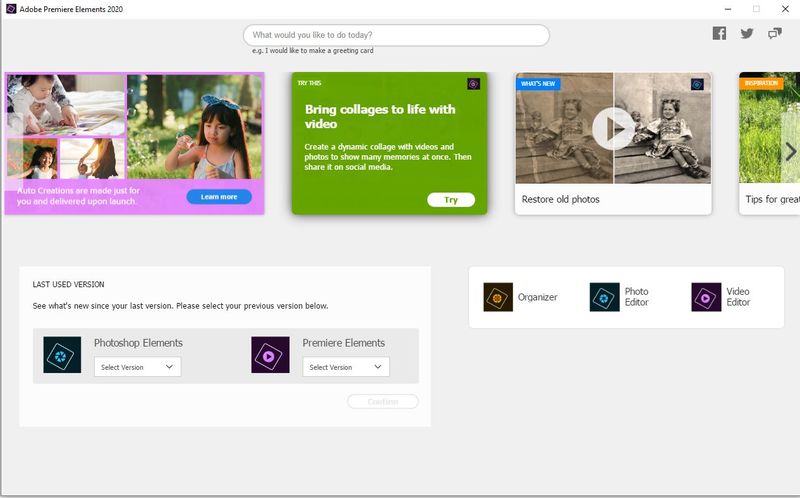Click Premiere Elements icon in Last Used Version
This screenshot has width=800, height=498.
click(x=270, y=355)
